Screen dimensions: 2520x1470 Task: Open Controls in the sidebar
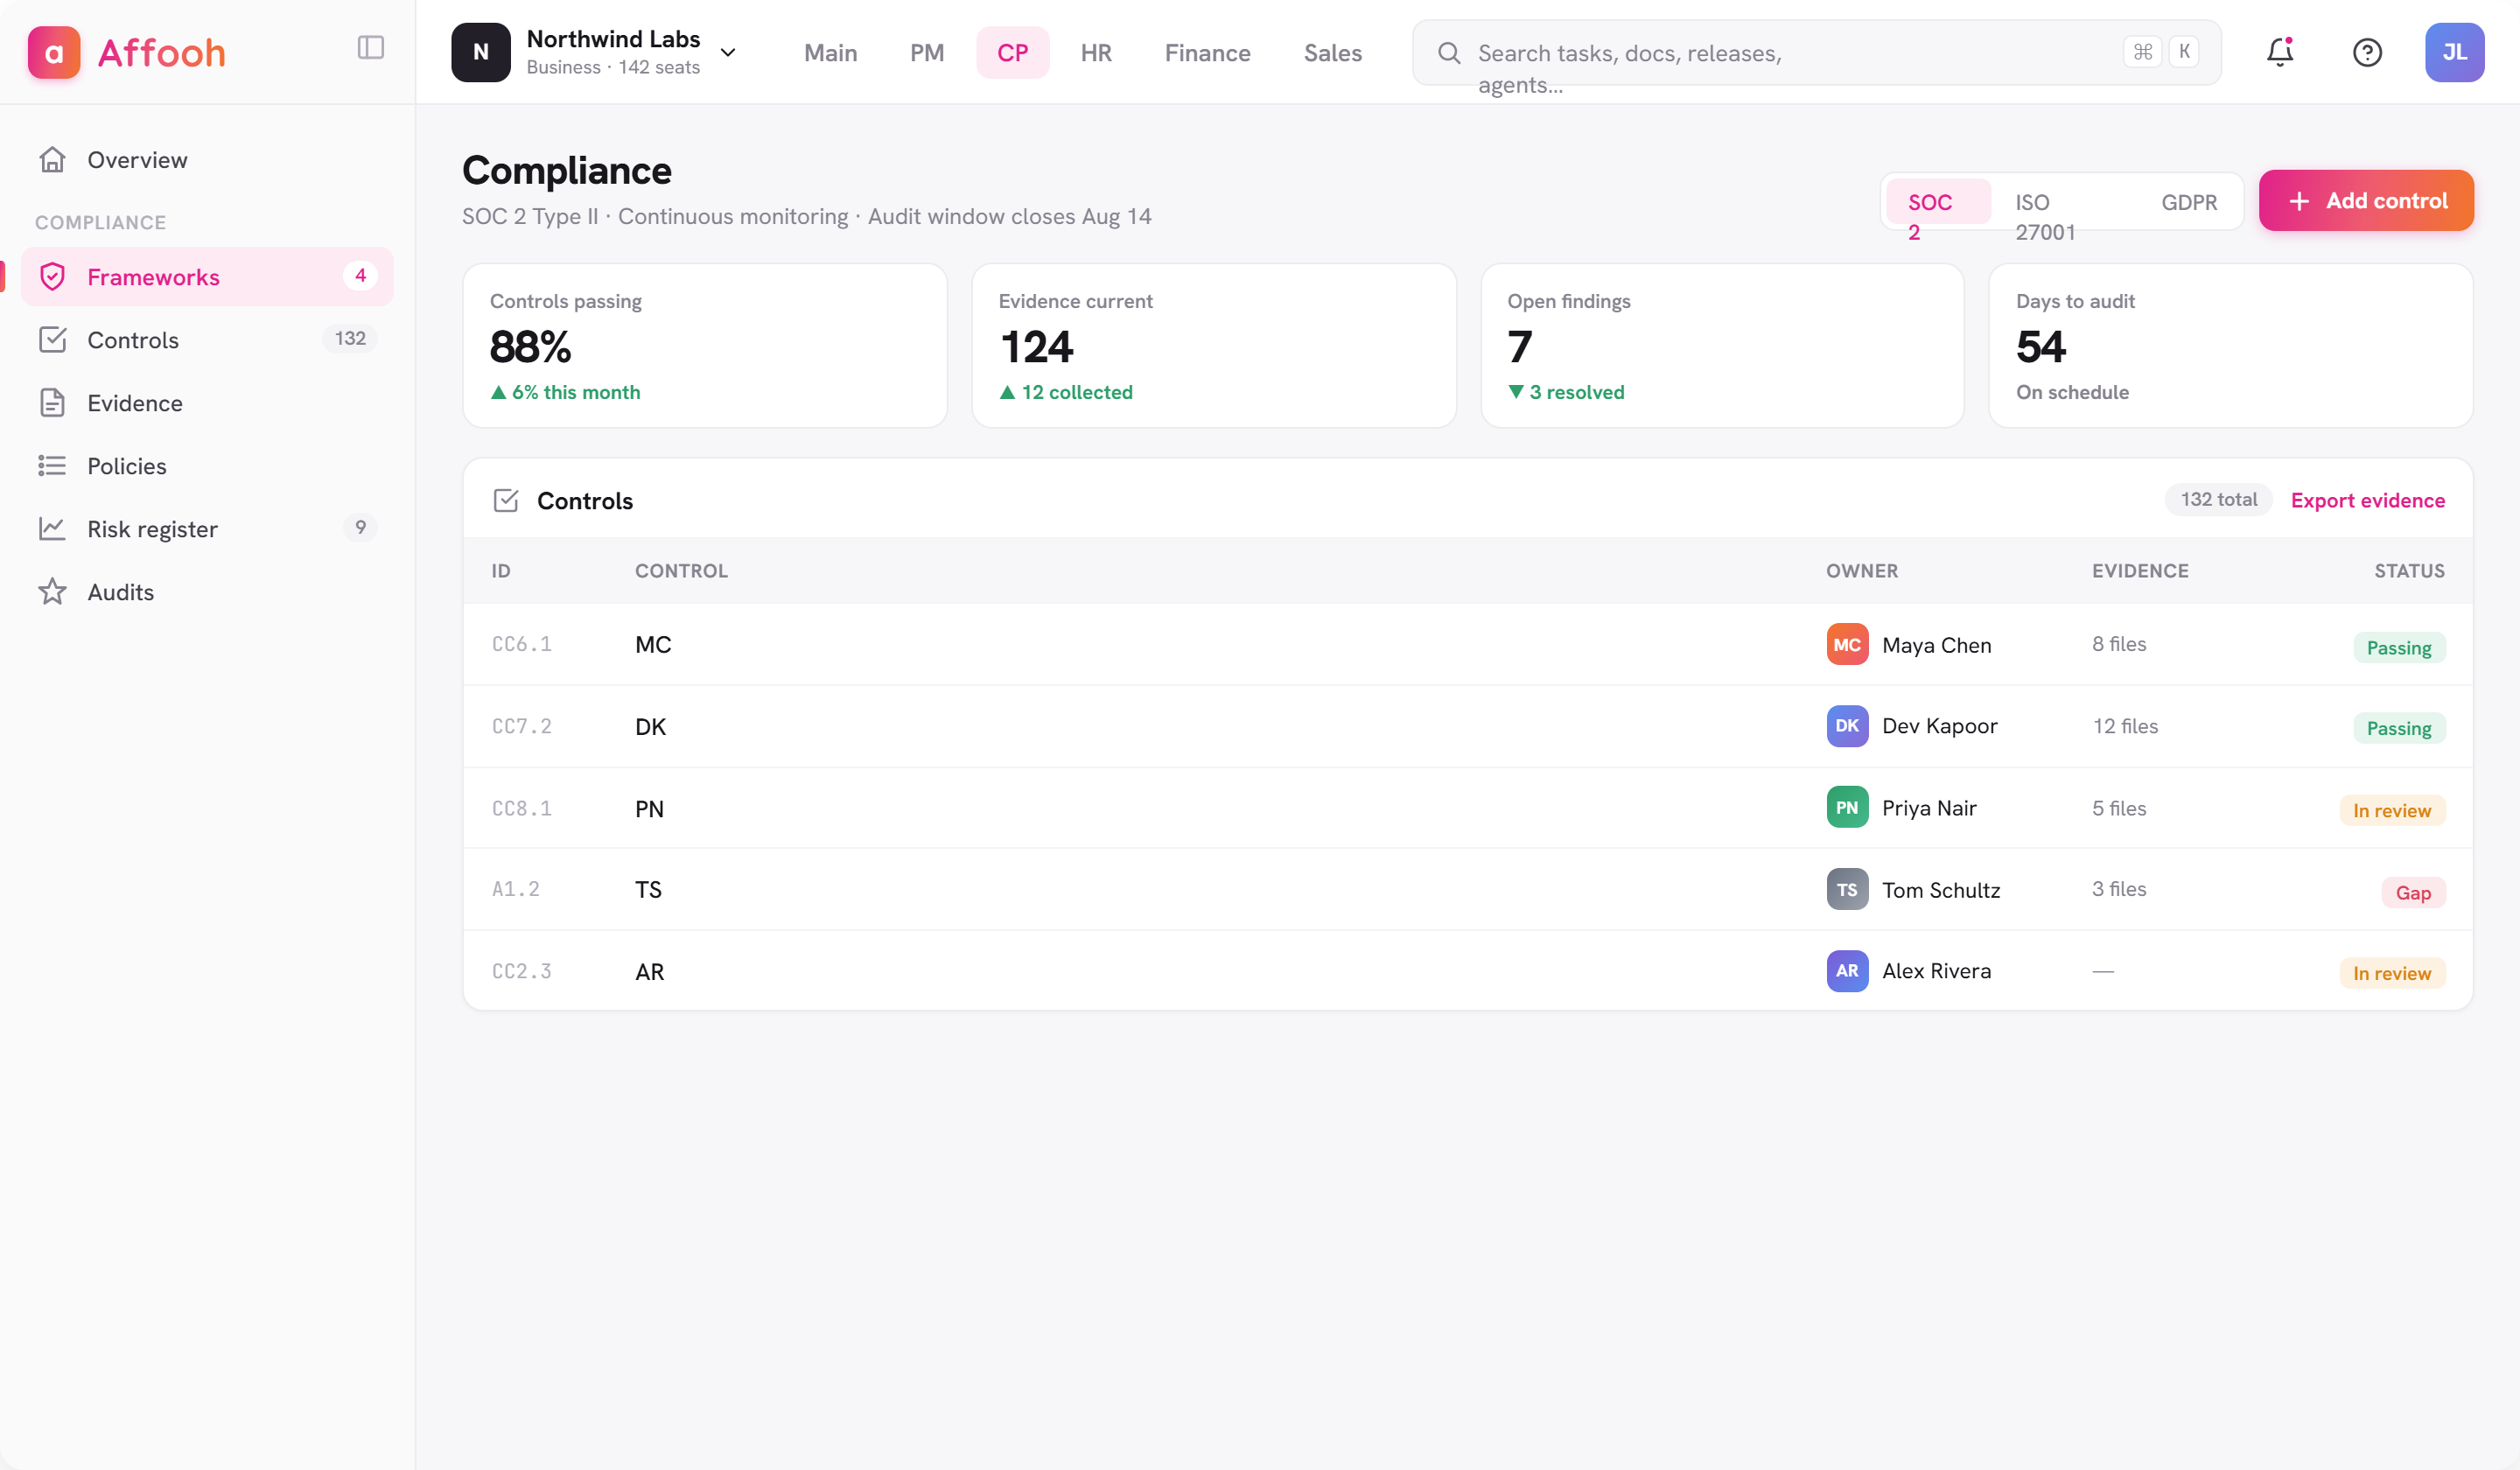207,340
